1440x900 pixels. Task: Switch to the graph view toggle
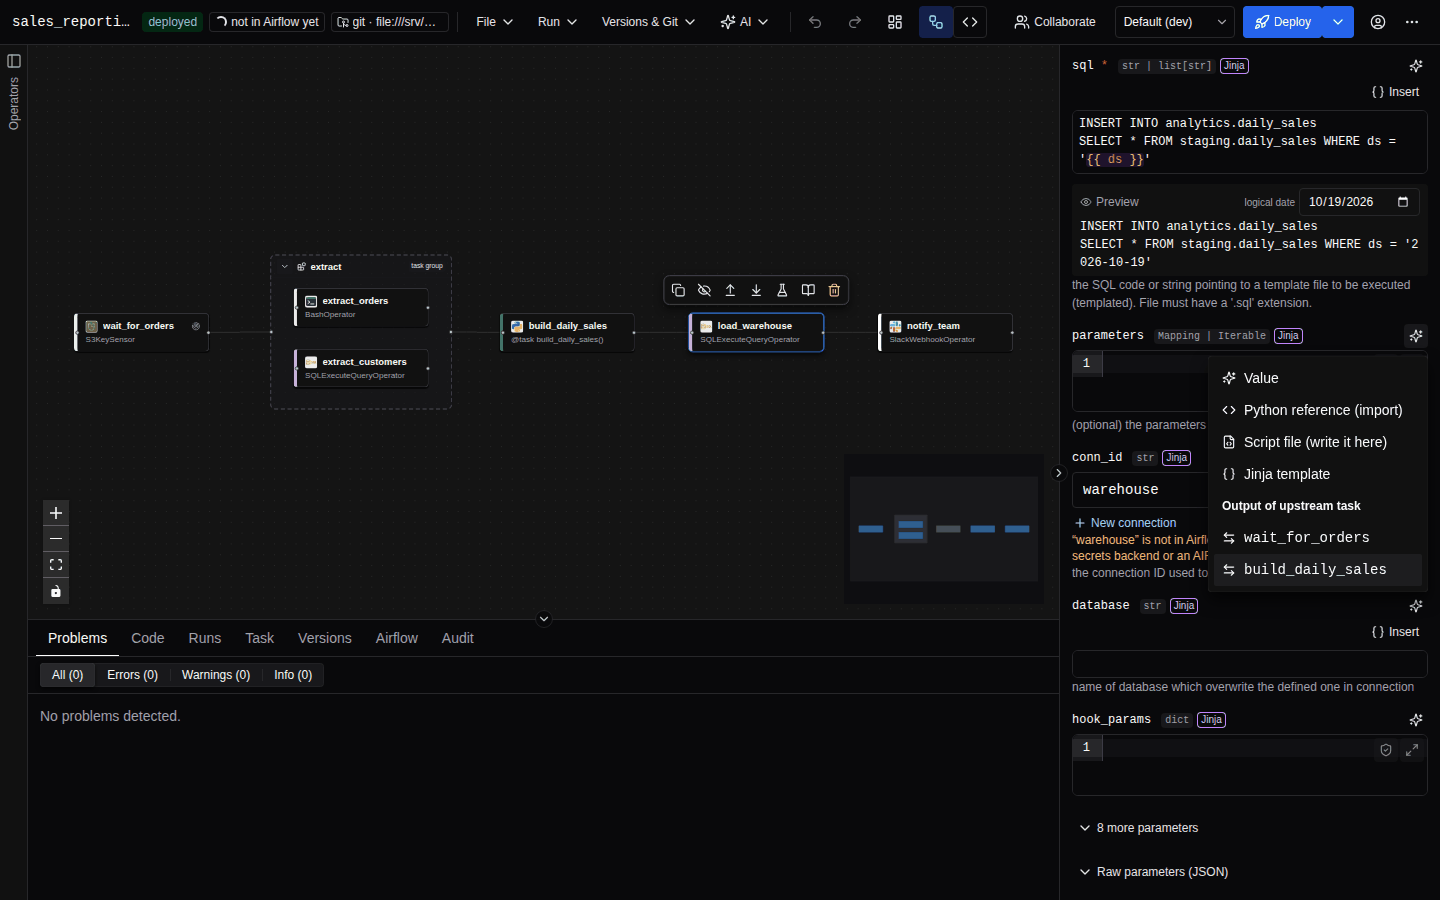point(936,22)
